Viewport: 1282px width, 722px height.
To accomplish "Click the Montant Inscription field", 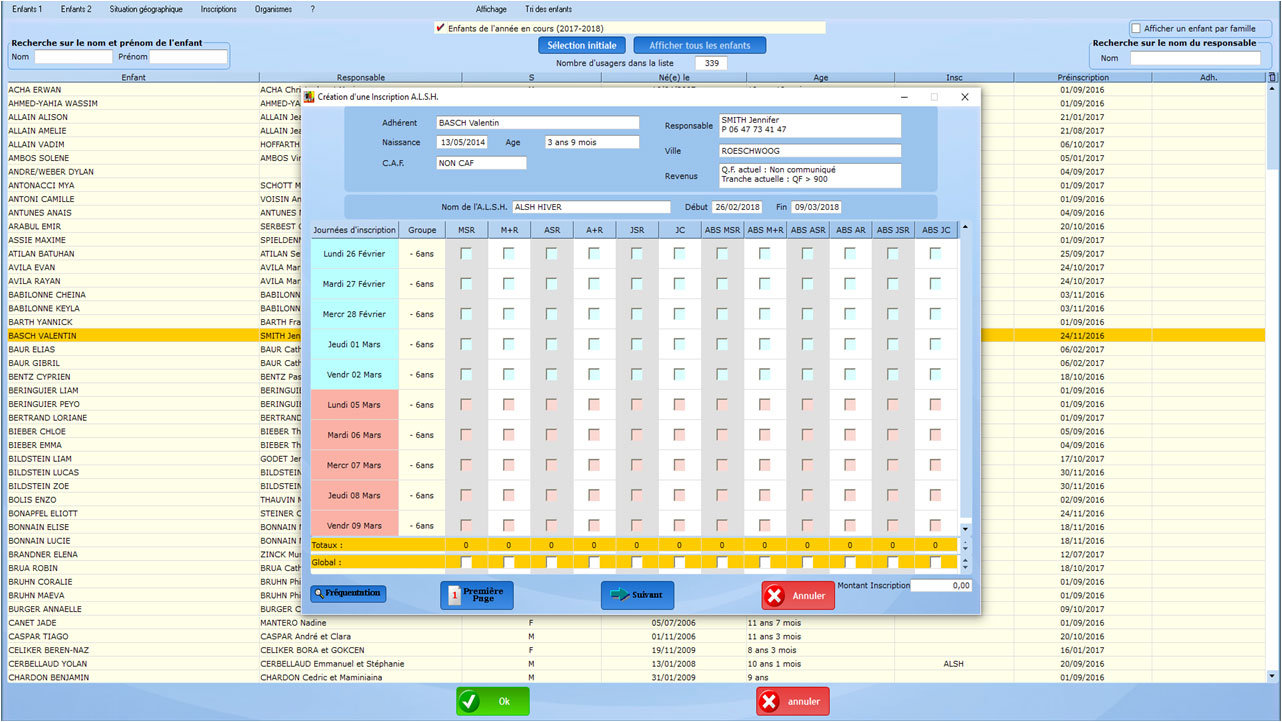I will (x=941, y=586).
